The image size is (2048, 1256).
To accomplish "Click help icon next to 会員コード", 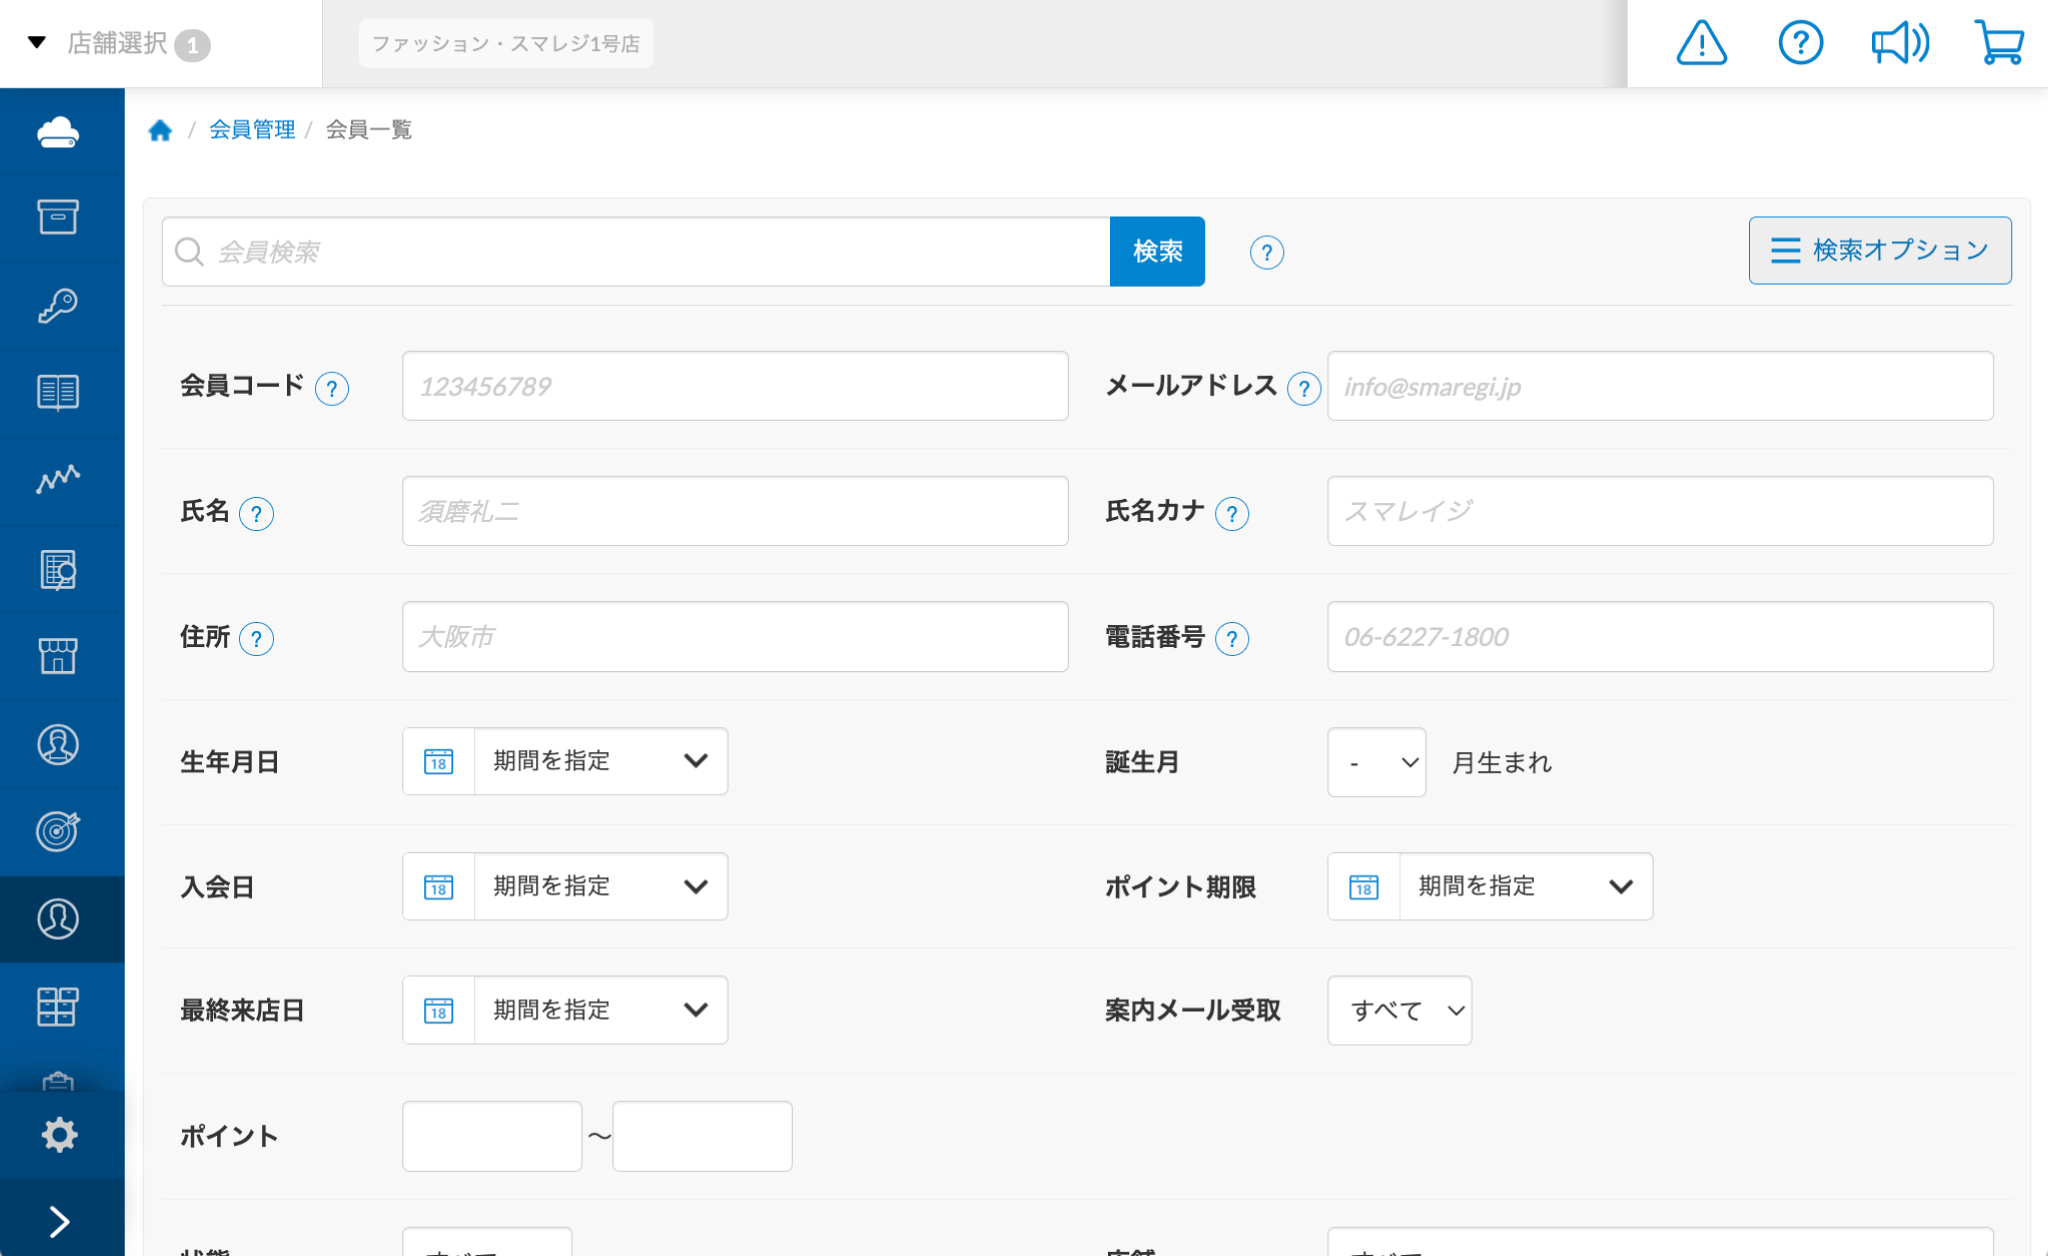I will pyautogui.click(x=332, y=388).
